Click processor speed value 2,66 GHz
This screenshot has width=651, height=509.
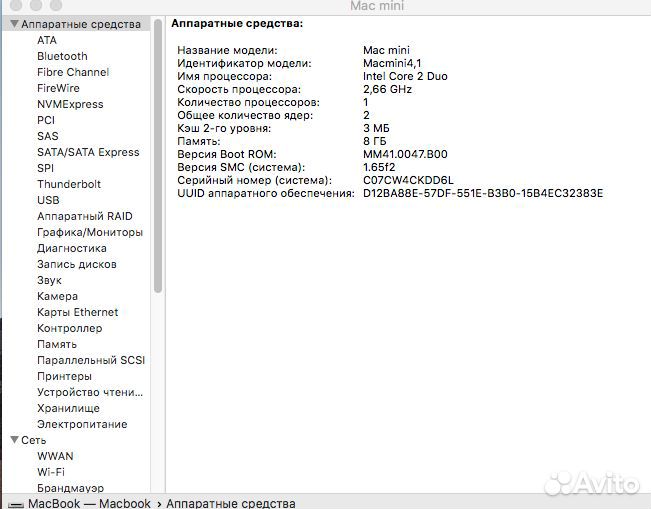click(387, 90)
